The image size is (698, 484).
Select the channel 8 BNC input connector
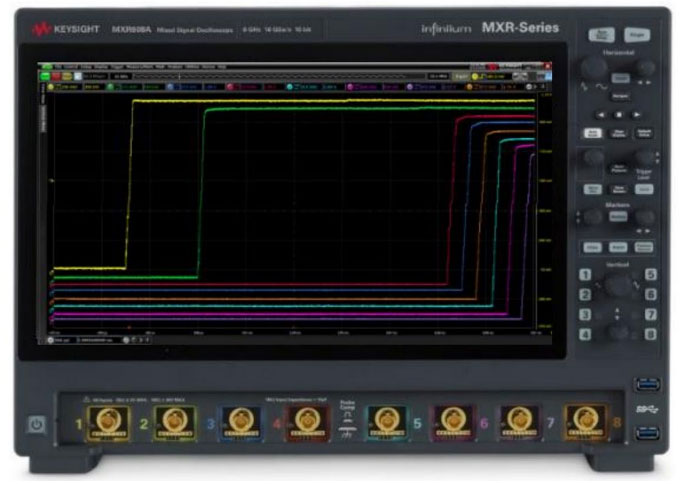[585, 422]
